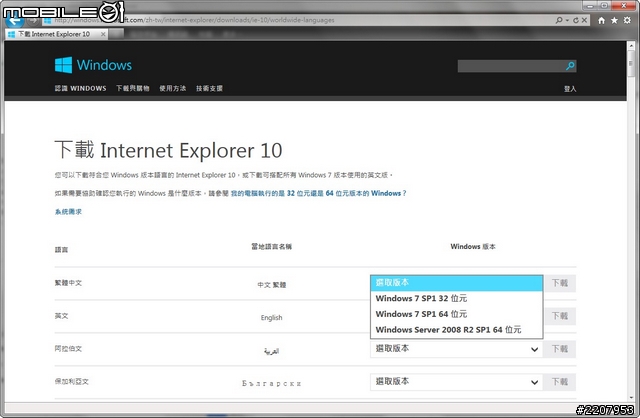Click 下載 button for 阿拉伯文 row
Screen dimensions: 640x418
[x=560, y=349]
